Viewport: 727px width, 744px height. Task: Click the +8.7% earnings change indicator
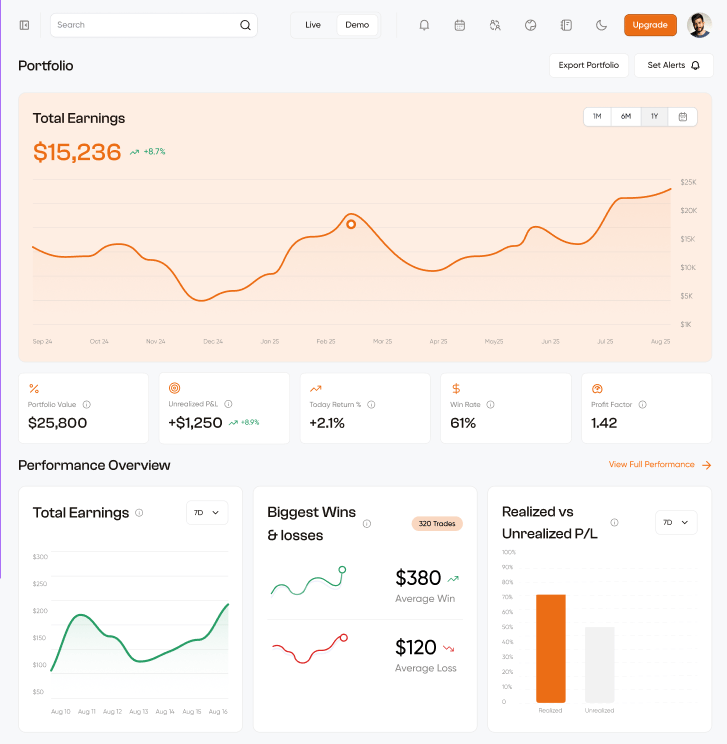(x=148, y=152)
